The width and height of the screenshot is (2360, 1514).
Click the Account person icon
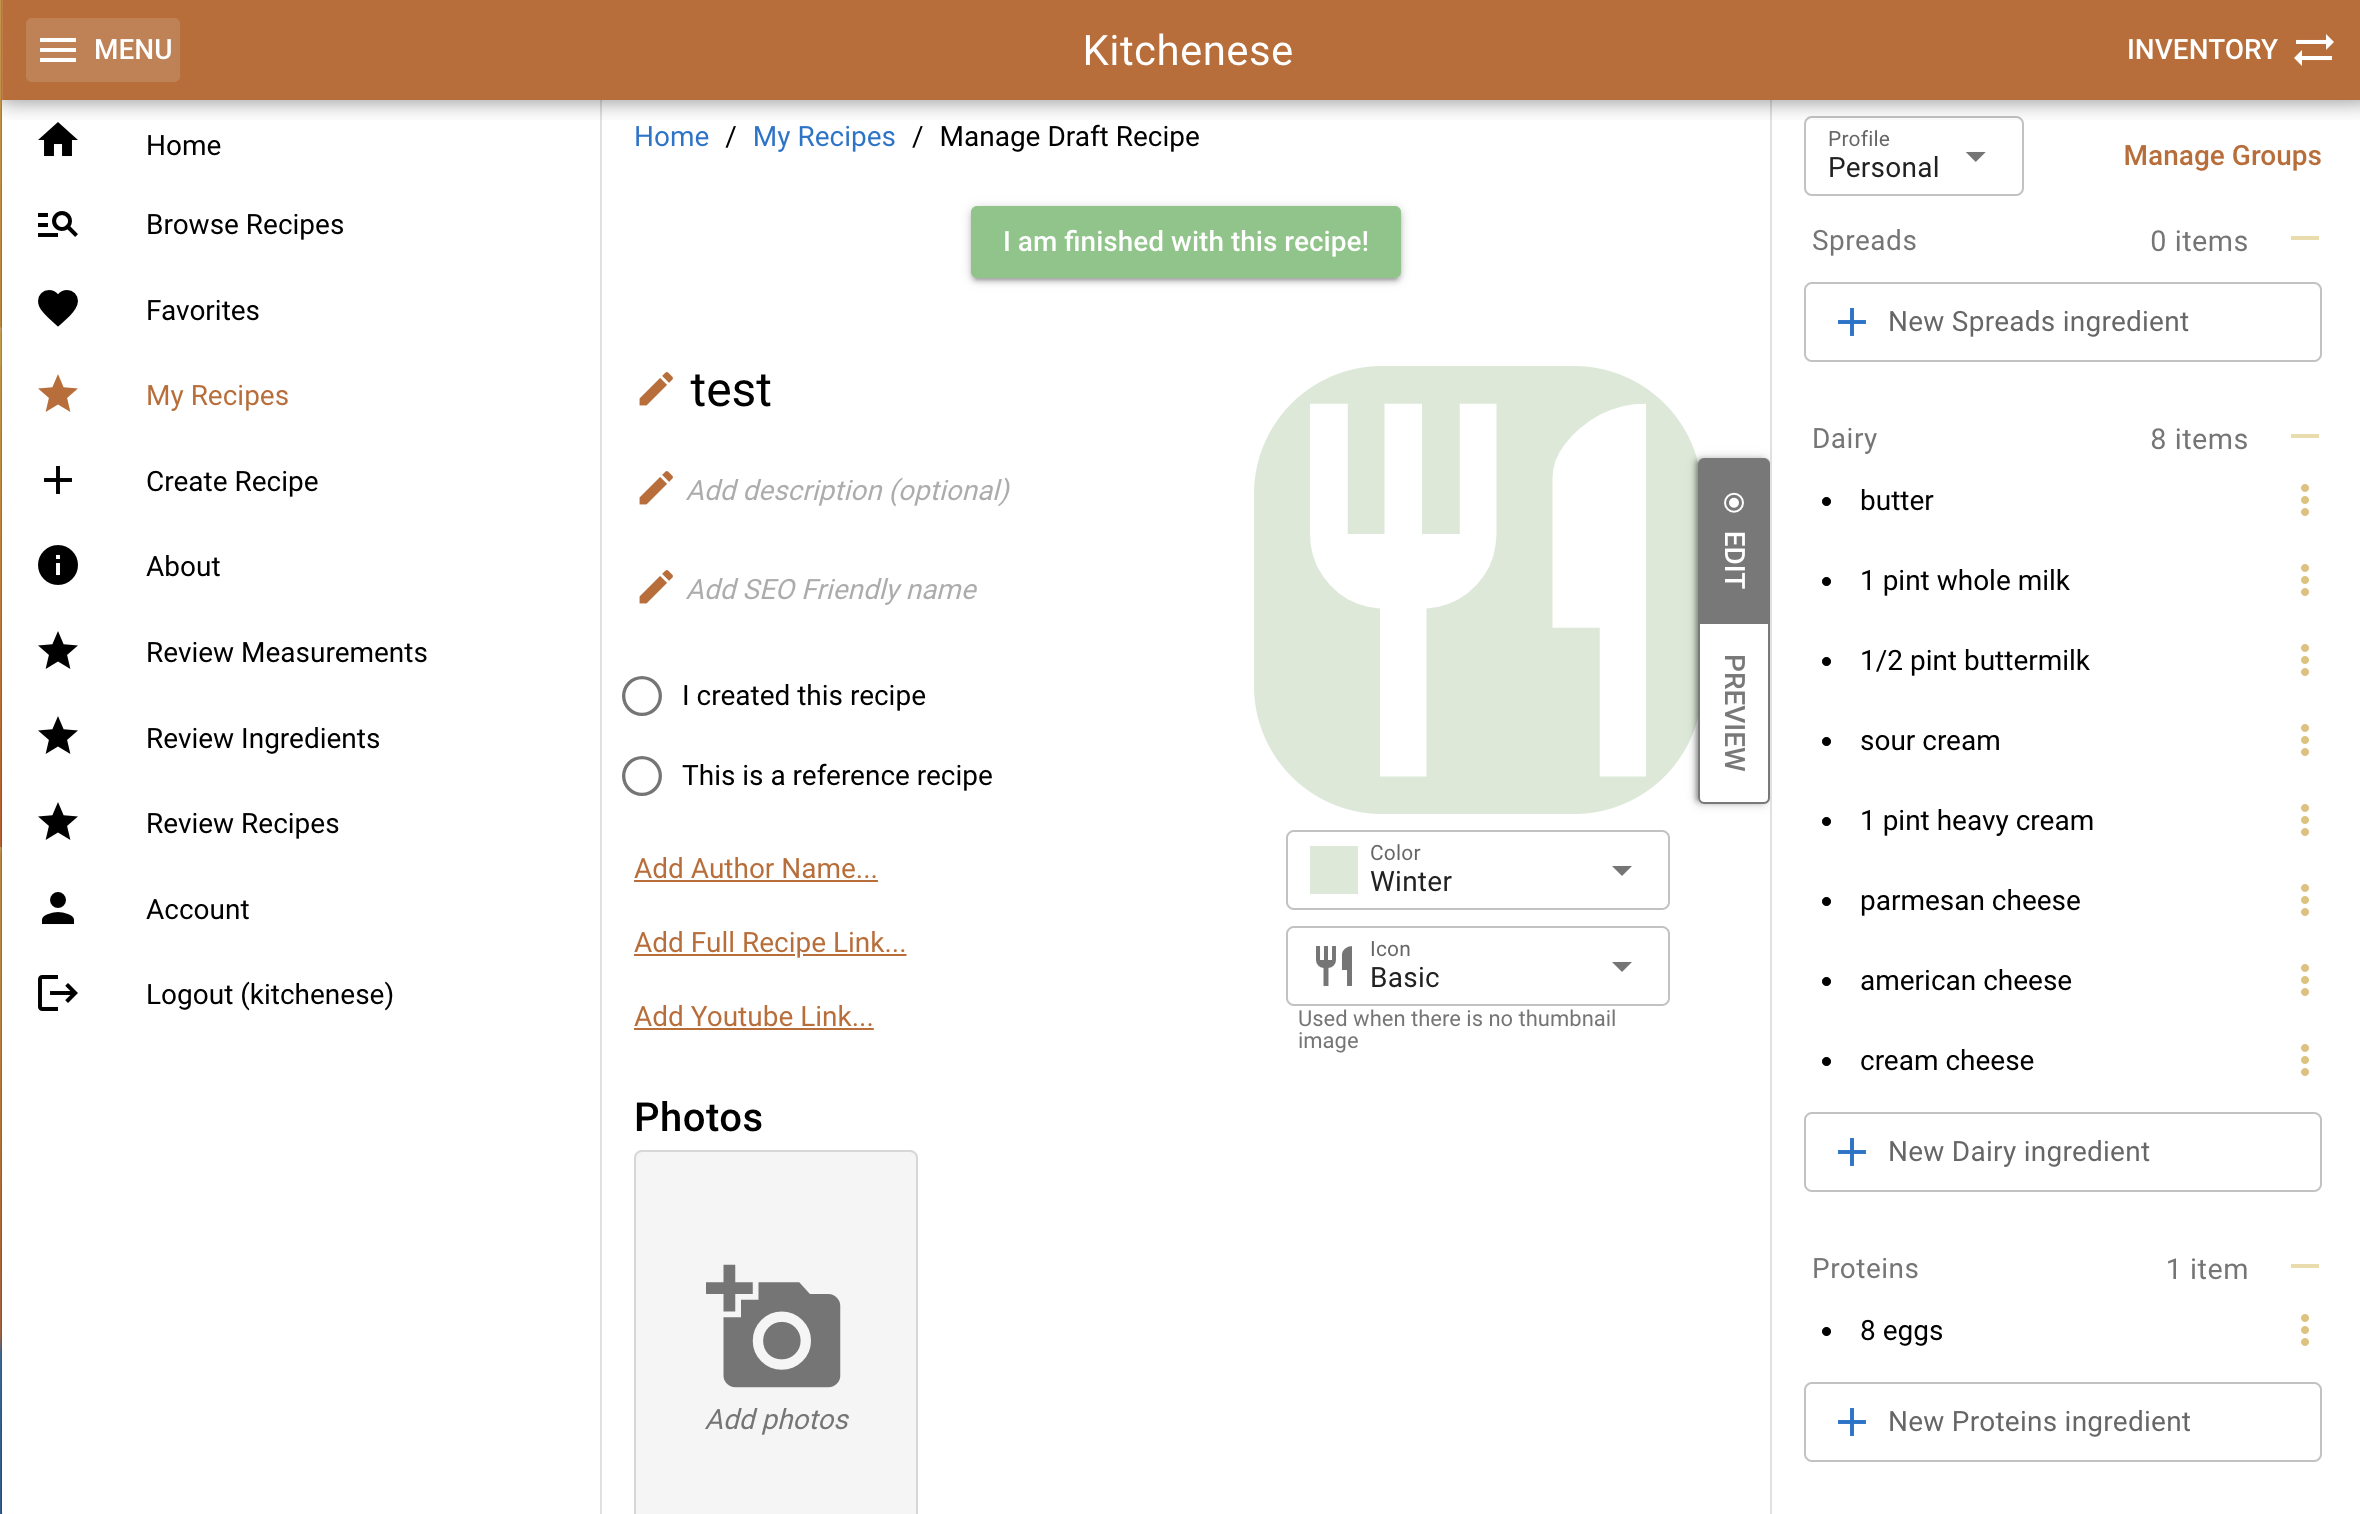click(x=58, y=908)
